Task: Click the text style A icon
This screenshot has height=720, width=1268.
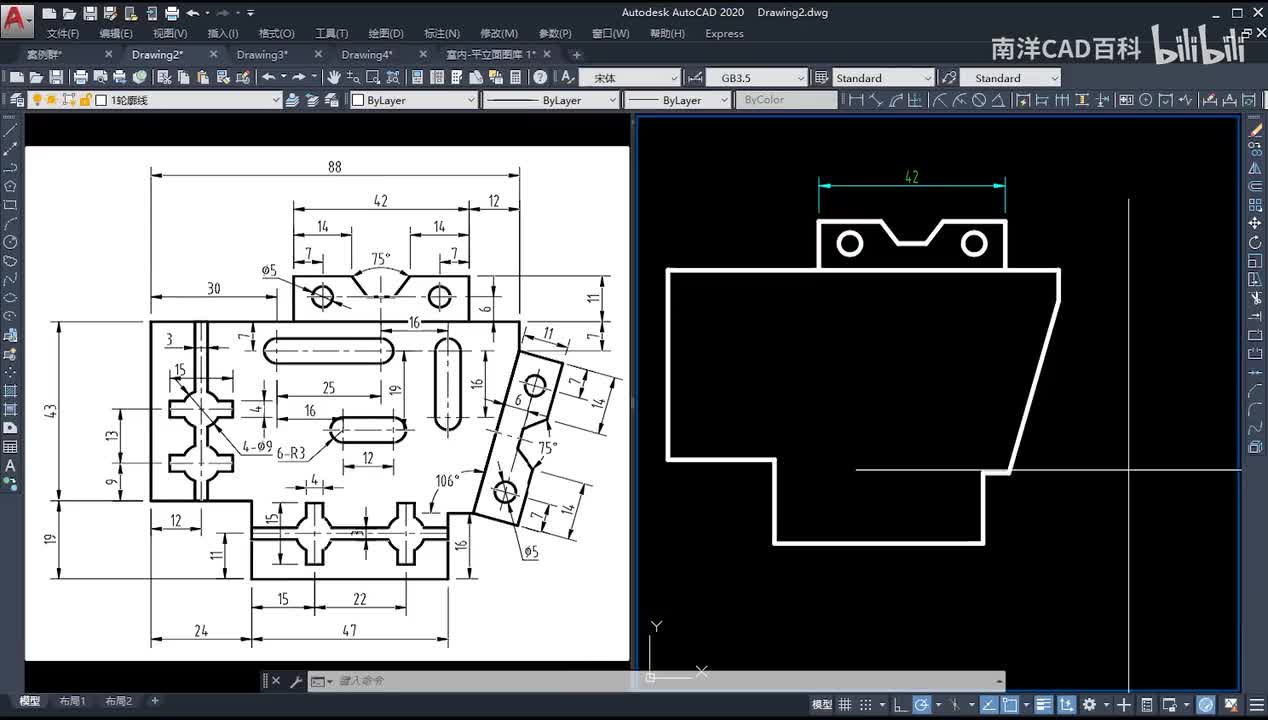Action: click(x=567, y=77)
